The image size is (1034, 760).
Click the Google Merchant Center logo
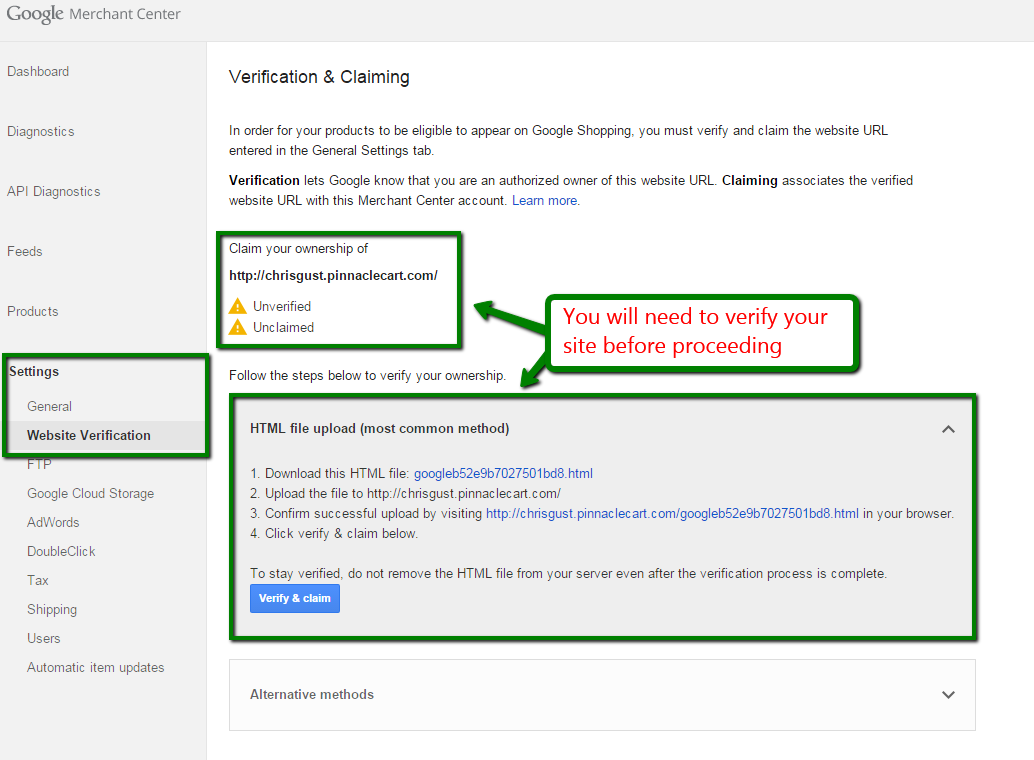coord(93,14)
